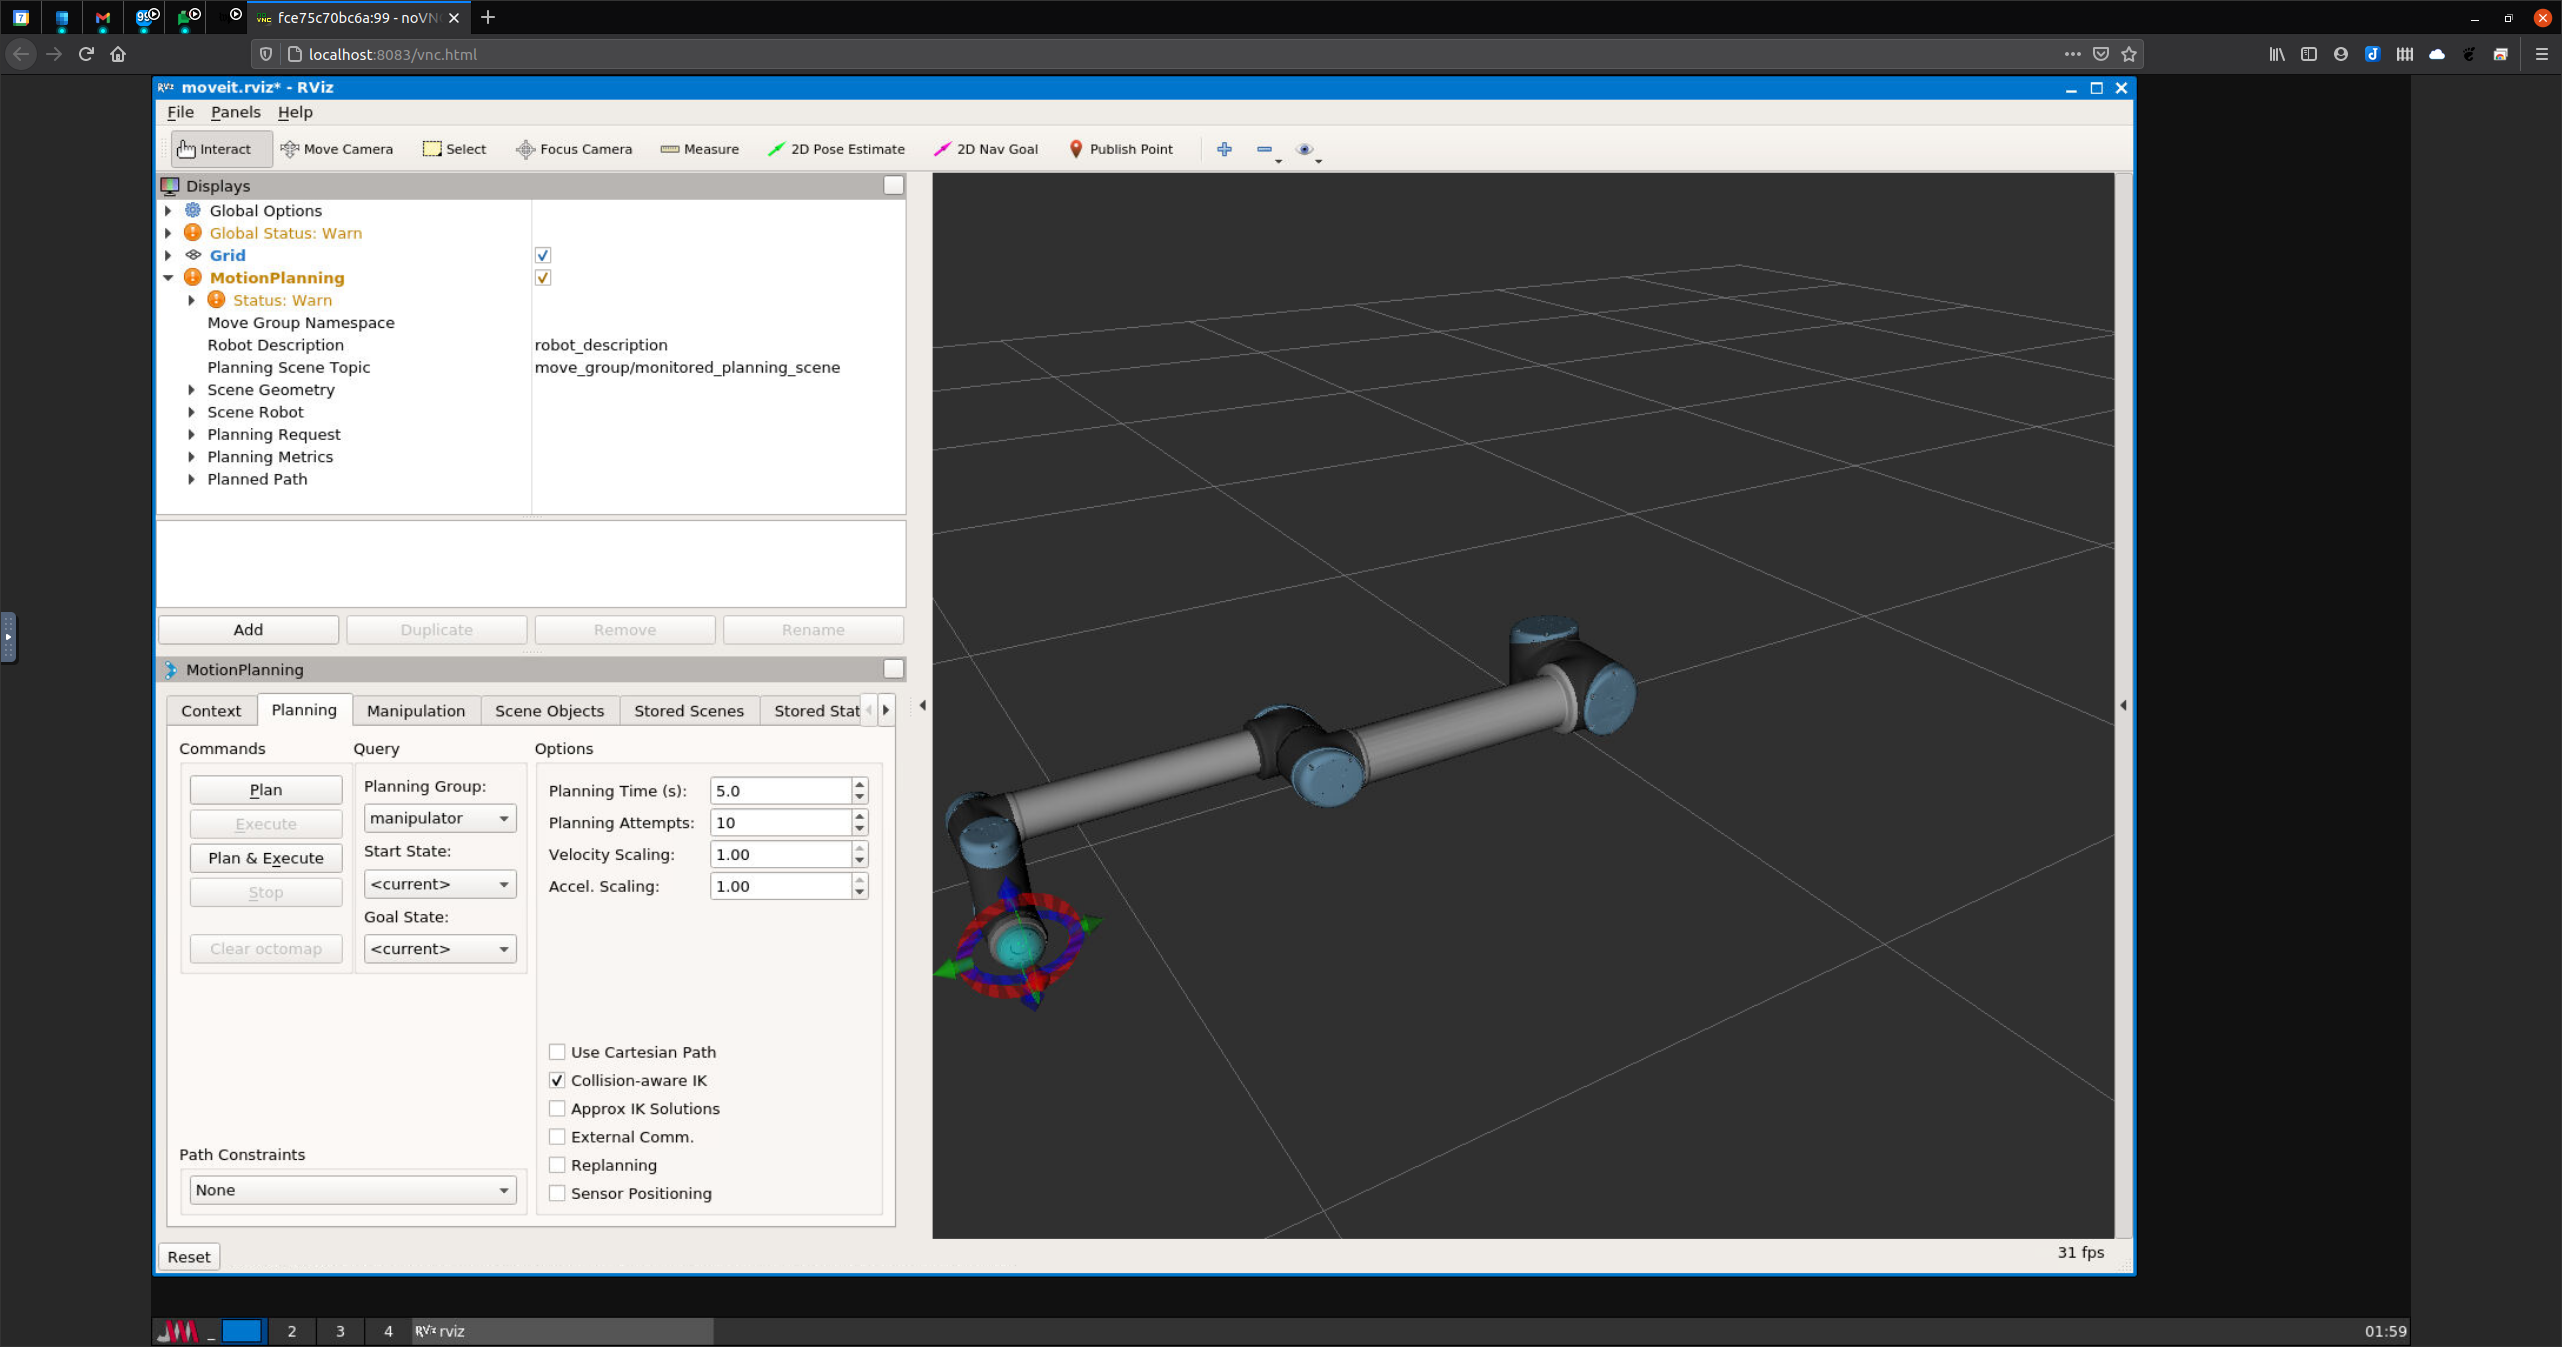Image resolution: width=2562 pixels, height=1347 pixels.
Task: Select the 2D Nav Goal tool
Action: pos(990,147)
